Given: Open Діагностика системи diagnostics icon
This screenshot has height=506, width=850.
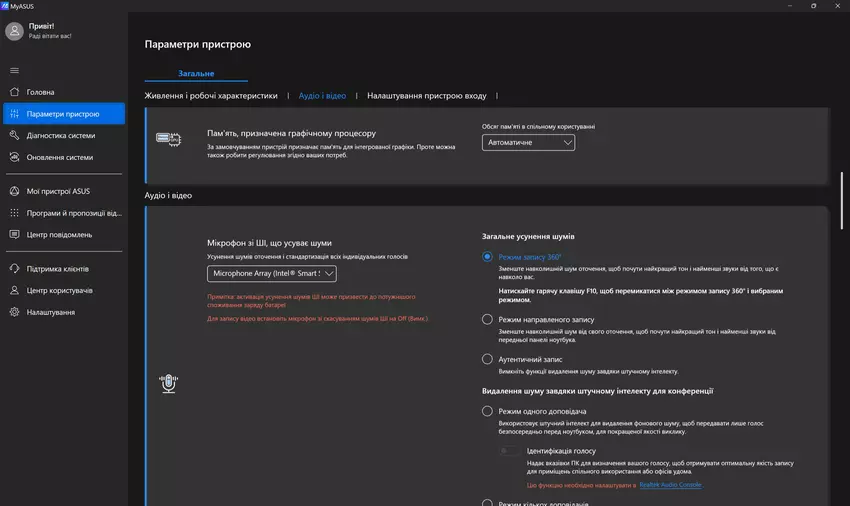Looking at the screenshot, I should 14,135.
